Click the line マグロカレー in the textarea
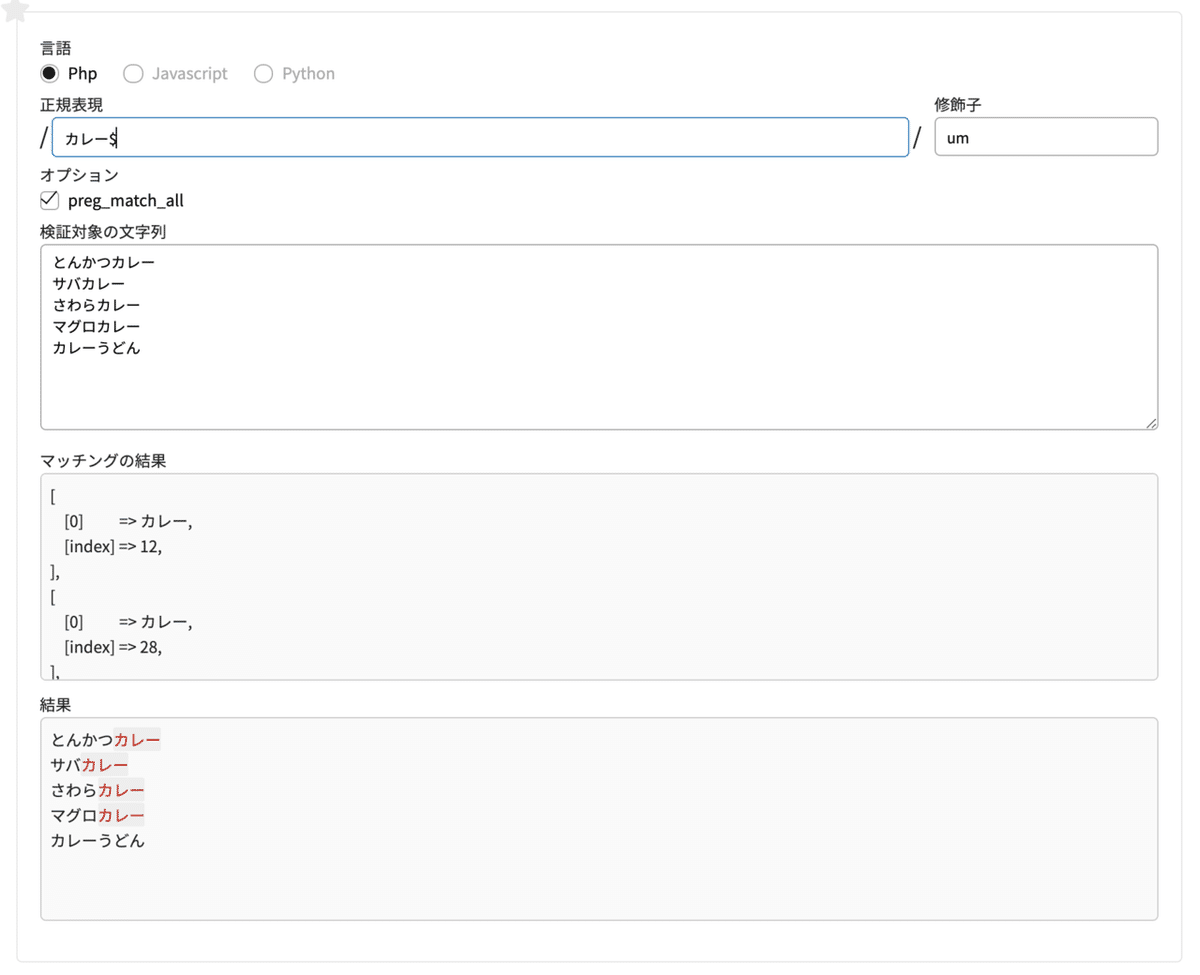The width and height of the screenshot is (1200, 975). 97,326
